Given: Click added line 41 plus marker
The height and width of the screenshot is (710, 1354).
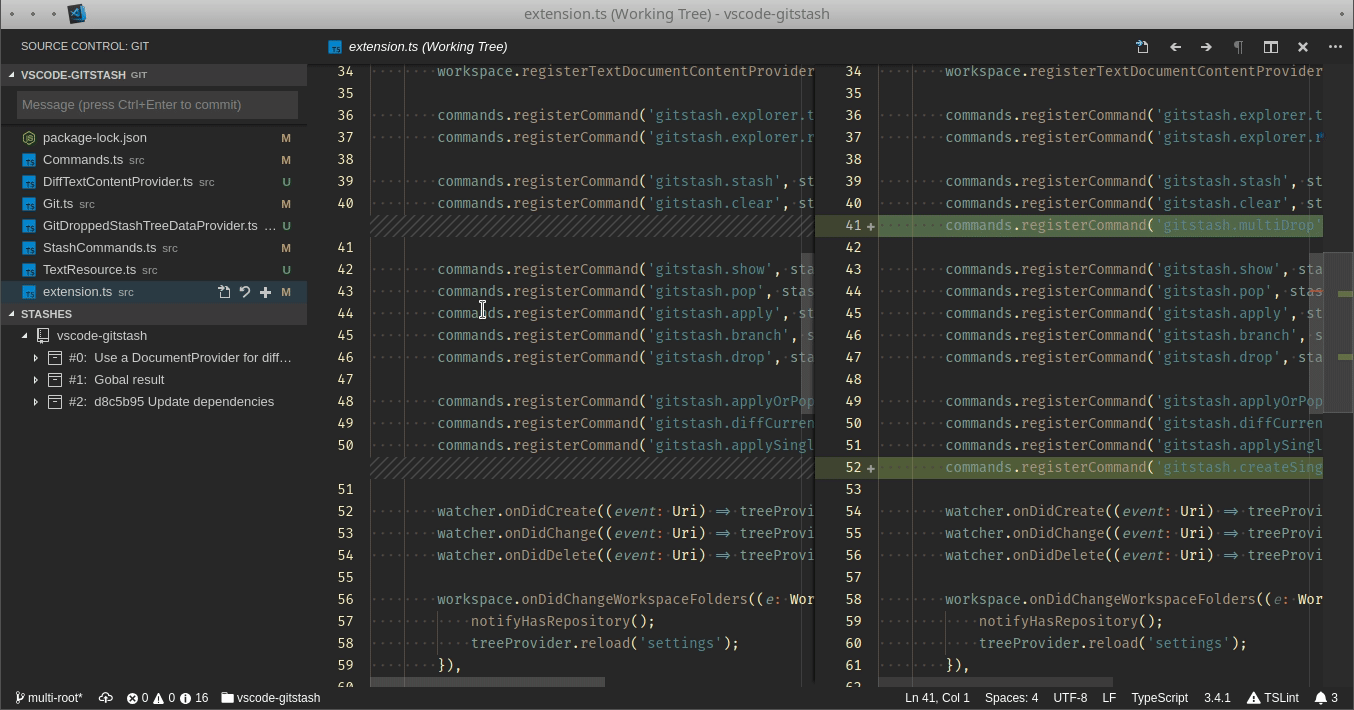Looking at the screenshot, I should point(871,226).
